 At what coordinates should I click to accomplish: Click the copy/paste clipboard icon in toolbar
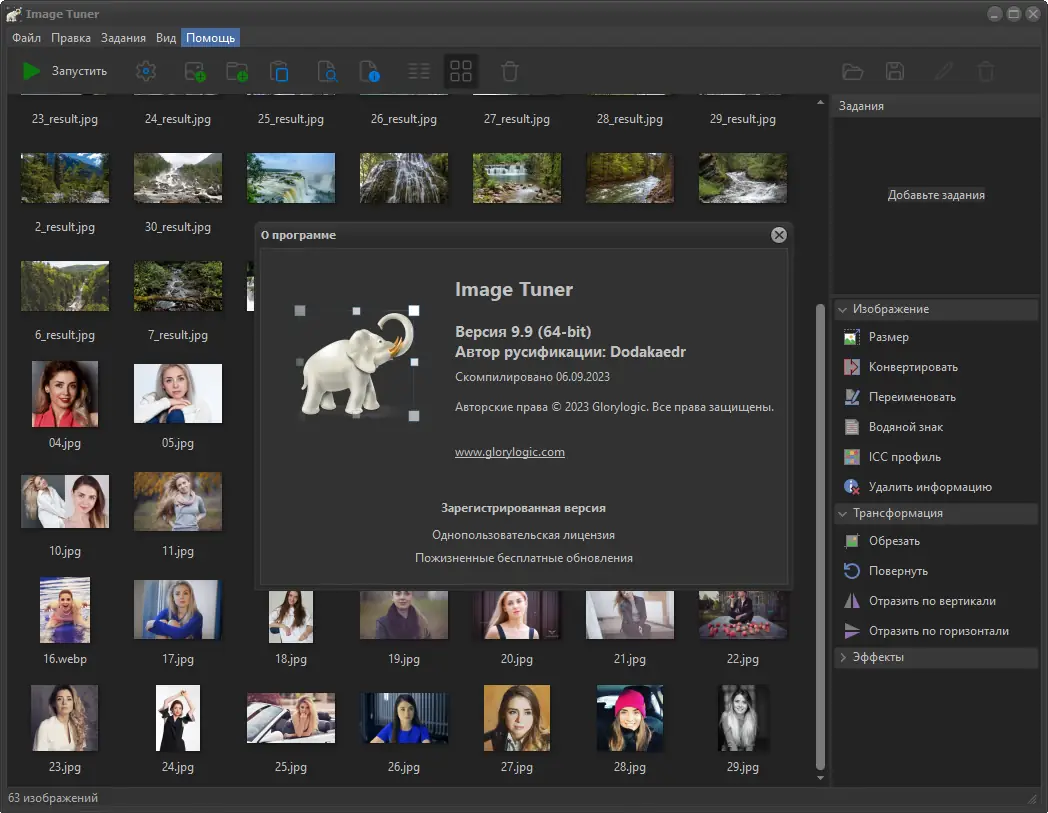(280, 70)
